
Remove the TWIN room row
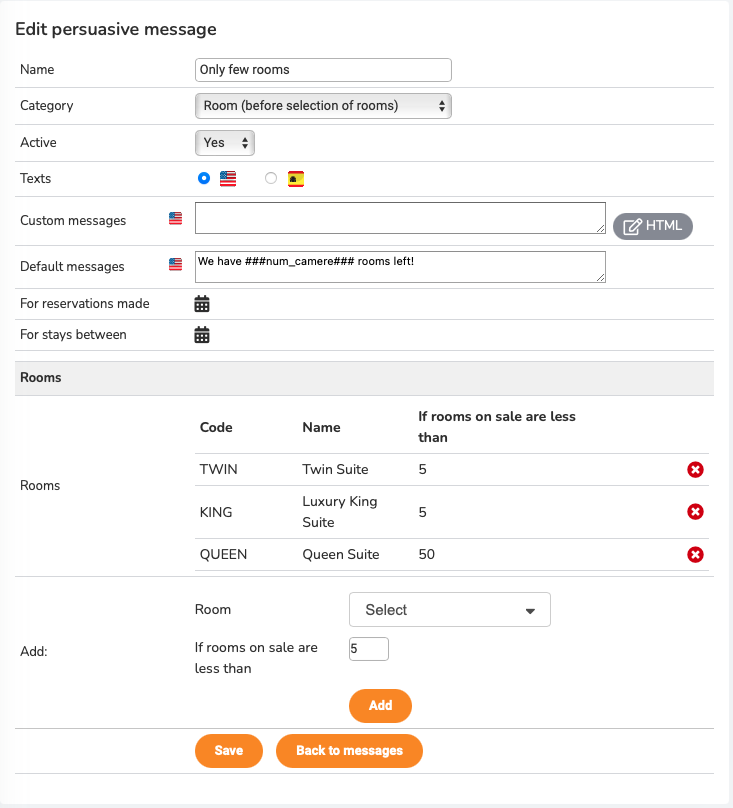click(x=695, y=469)
